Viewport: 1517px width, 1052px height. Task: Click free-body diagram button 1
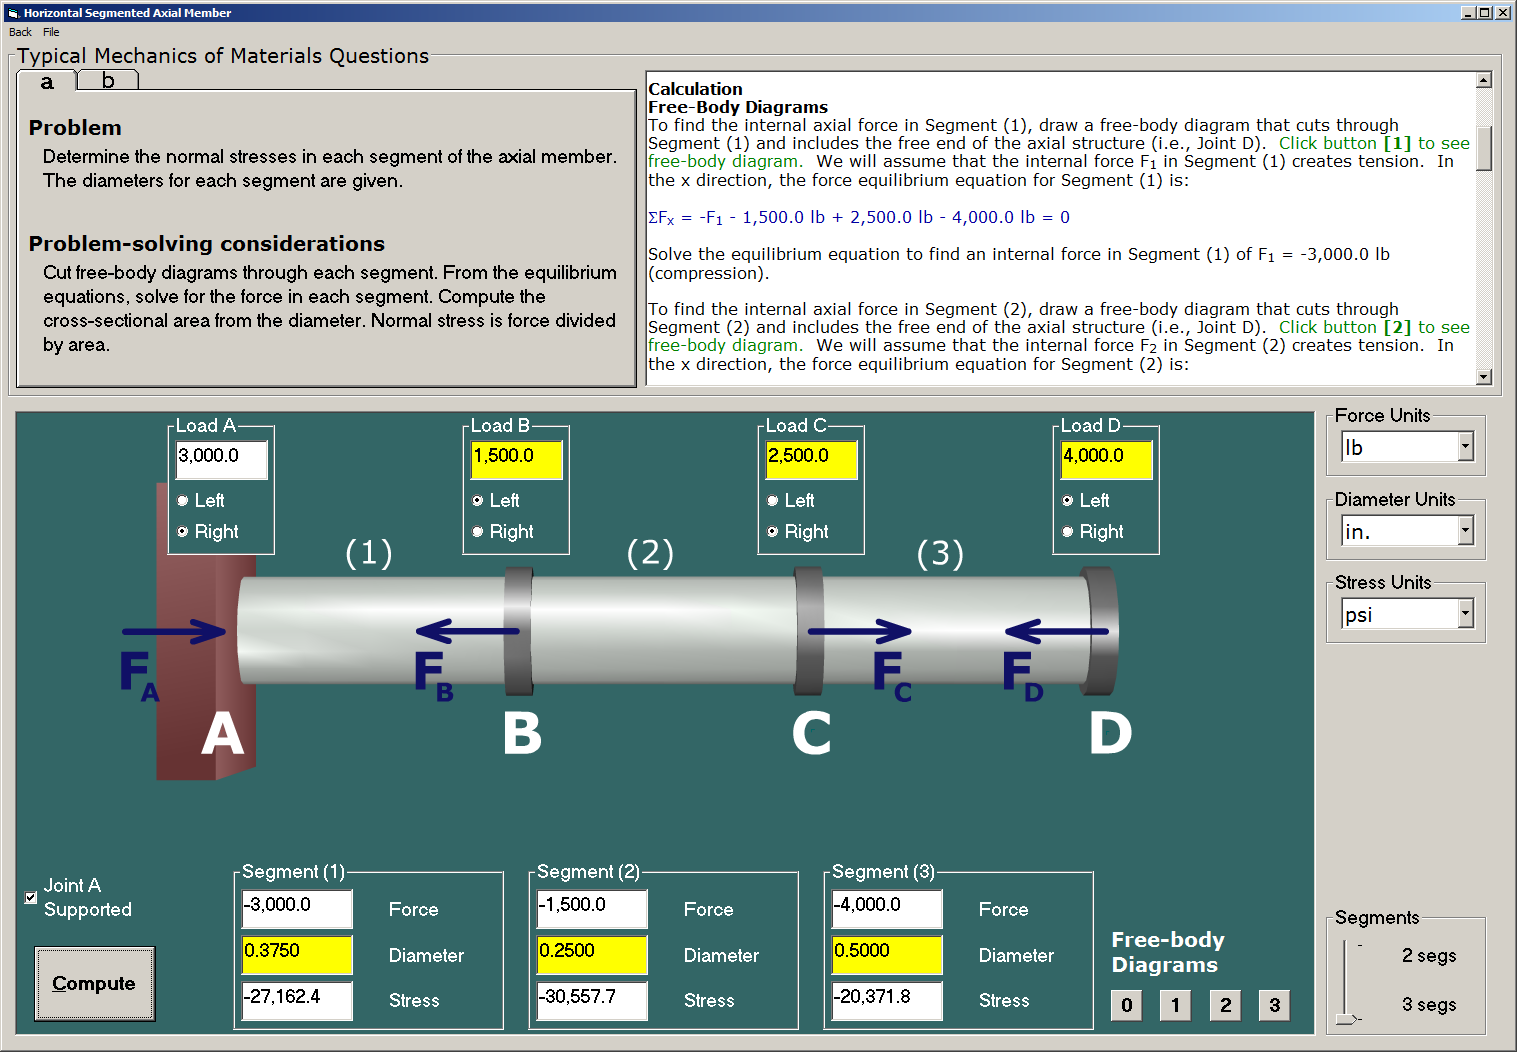point(1175,1005)
